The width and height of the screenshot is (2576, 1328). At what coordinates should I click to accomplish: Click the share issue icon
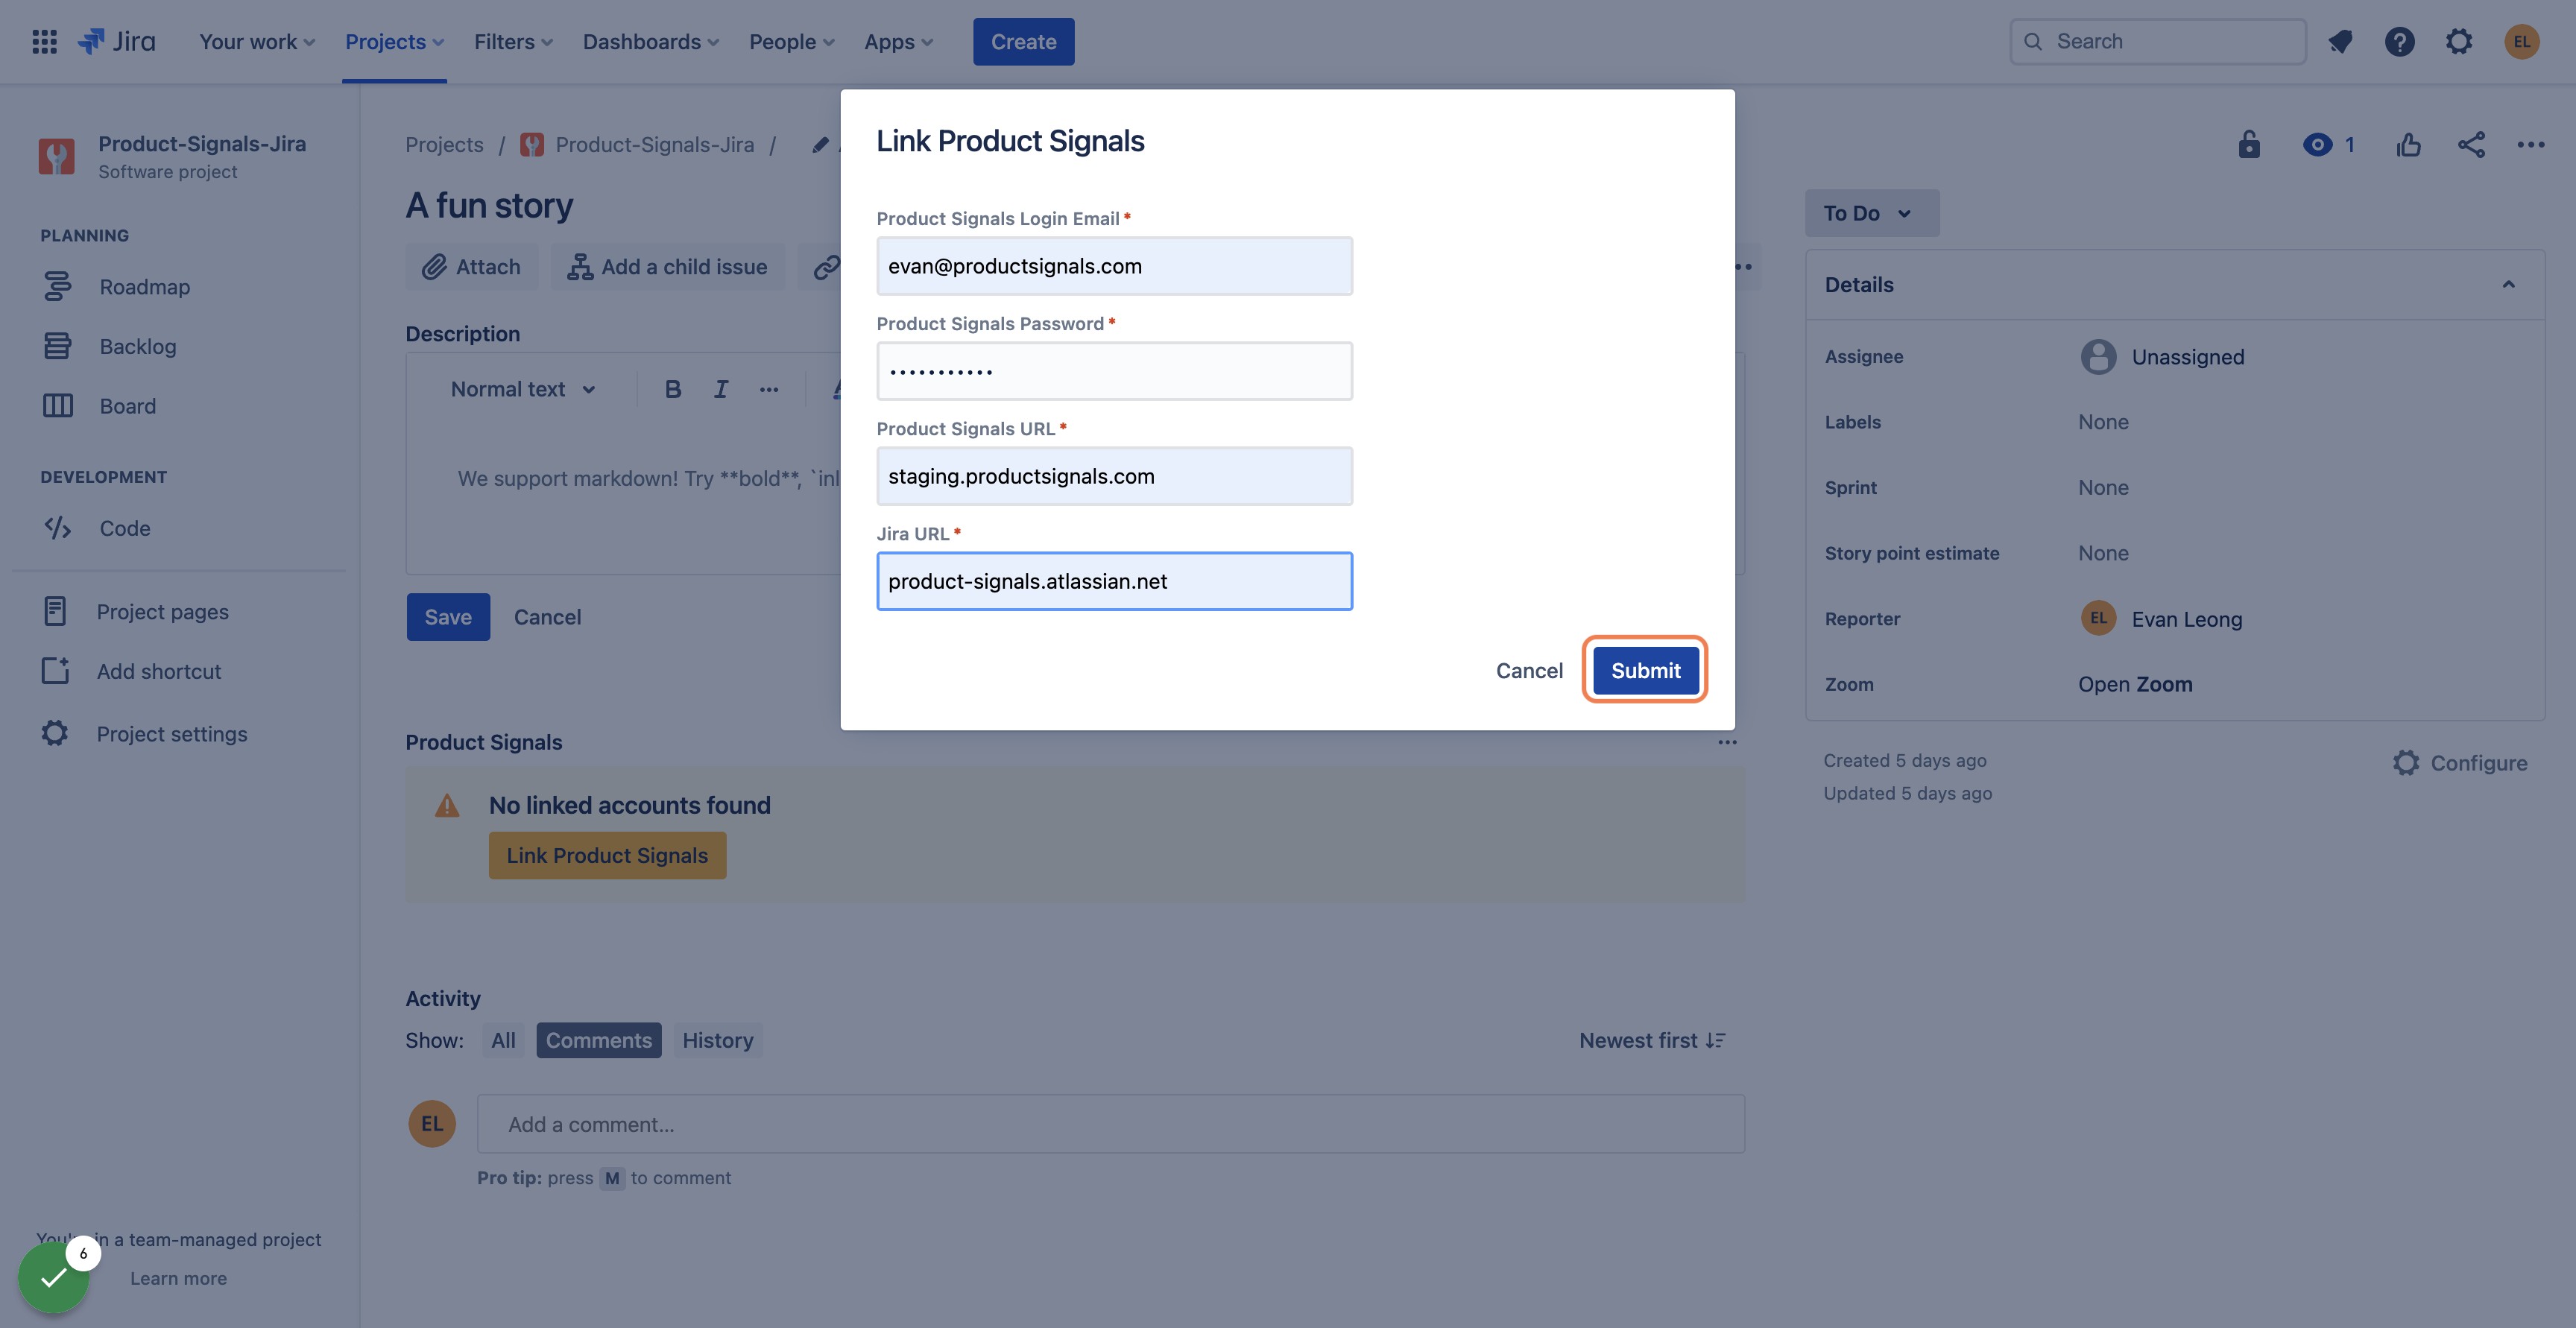coord(2471,145)
